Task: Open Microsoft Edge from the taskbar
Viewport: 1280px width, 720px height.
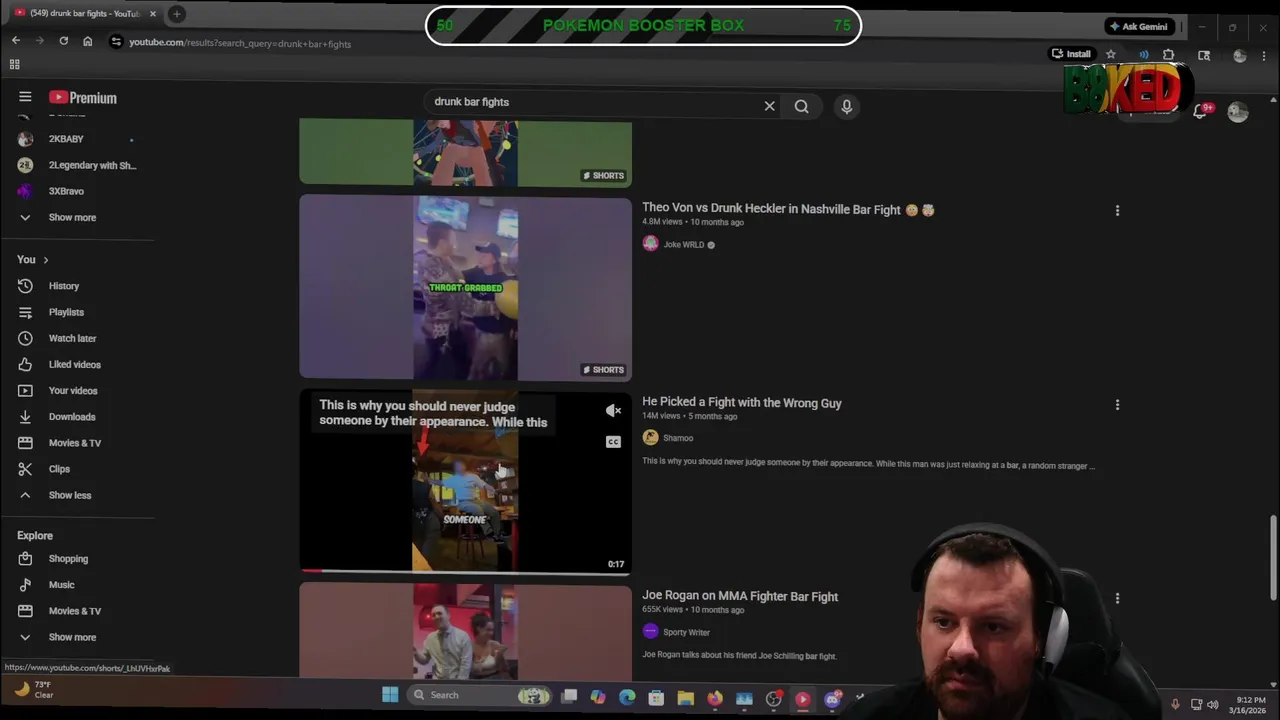Action: click(627, 697)
